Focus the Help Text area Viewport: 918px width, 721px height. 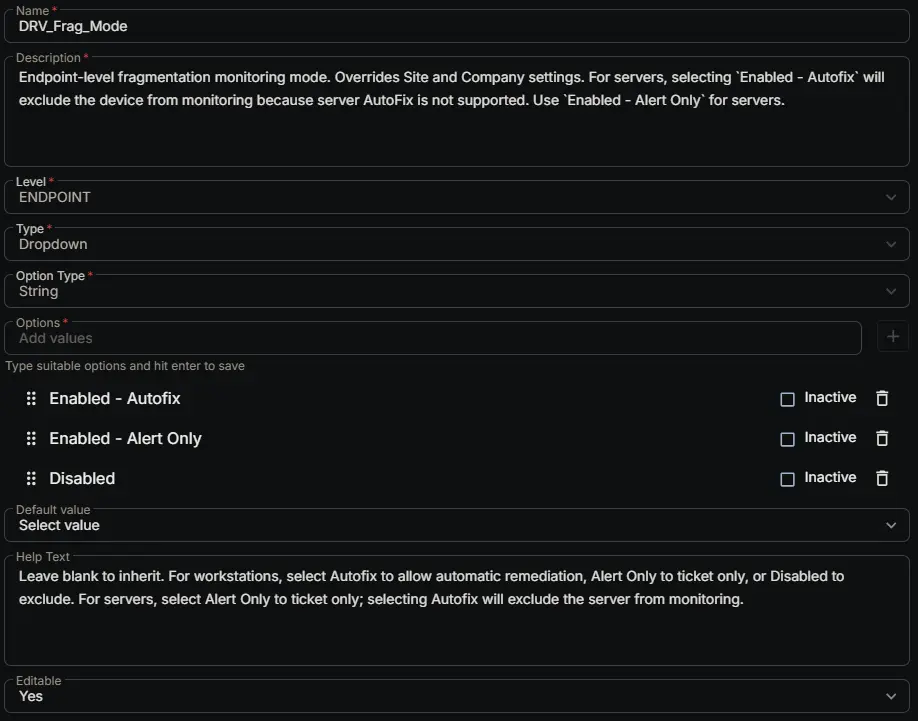(x=457, y=610)
